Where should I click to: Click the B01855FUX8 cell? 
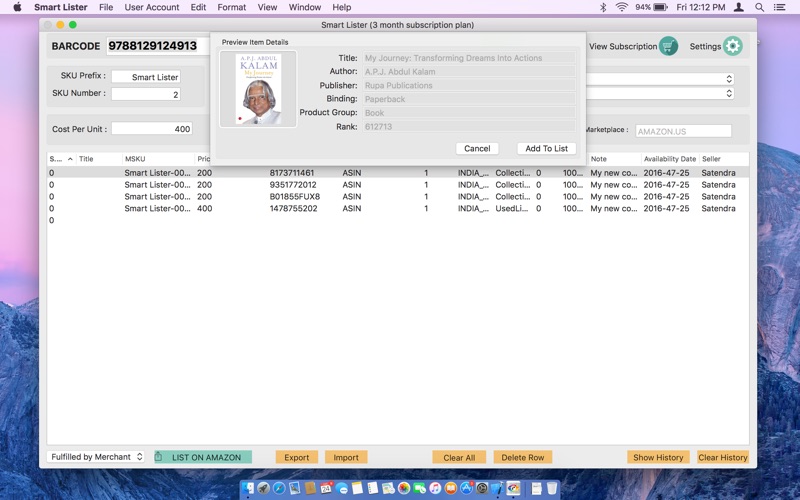pyautogui.click(x=295, y=196)
